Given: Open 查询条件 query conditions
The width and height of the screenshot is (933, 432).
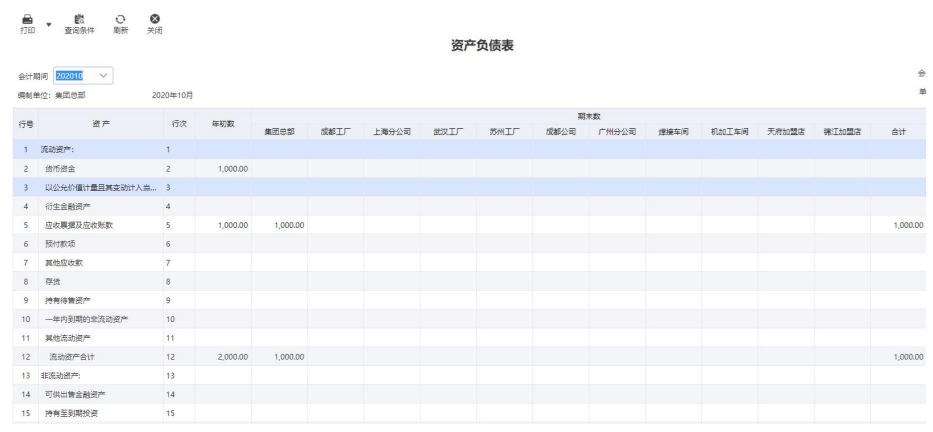Looking at the screenshot, I should click(79, 22).
